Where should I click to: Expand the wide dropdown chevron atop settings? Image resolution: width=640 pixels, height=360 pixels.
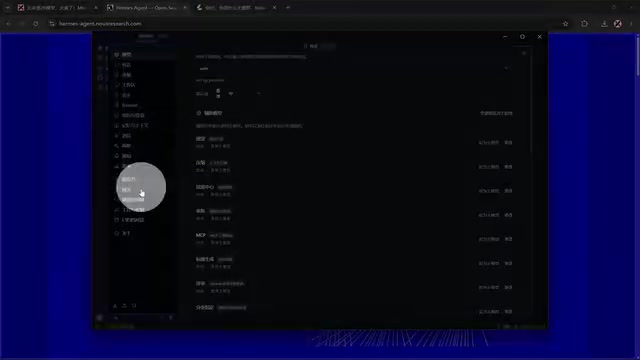(x=506, y=69)
